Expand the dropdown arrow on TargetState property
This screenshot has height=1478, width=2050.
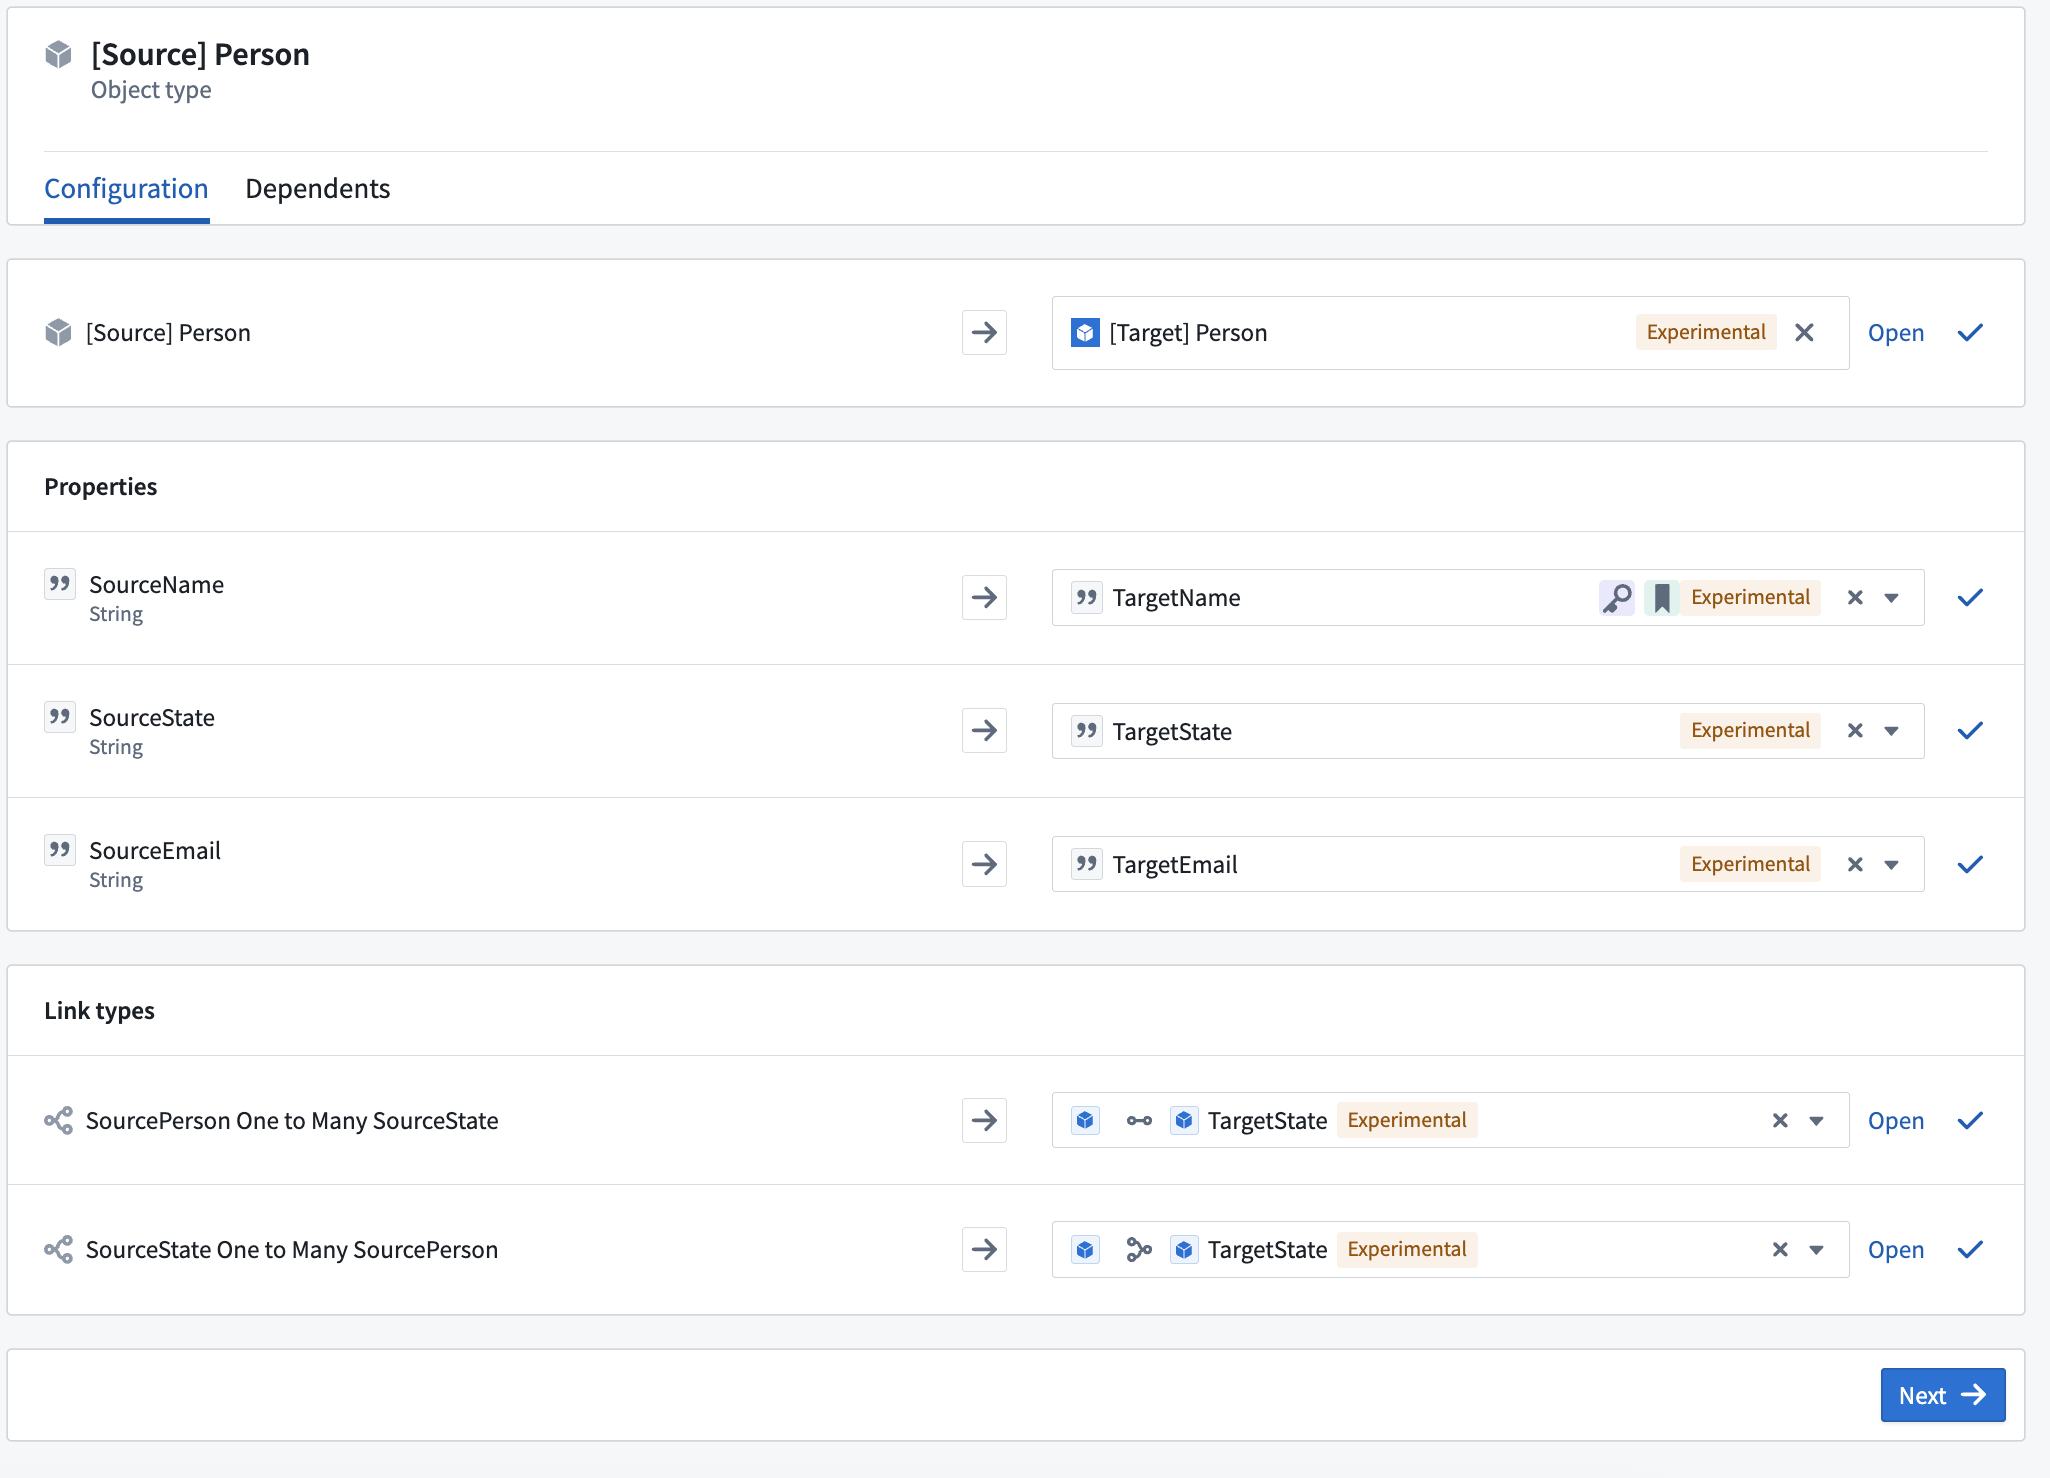(1891, 730)
